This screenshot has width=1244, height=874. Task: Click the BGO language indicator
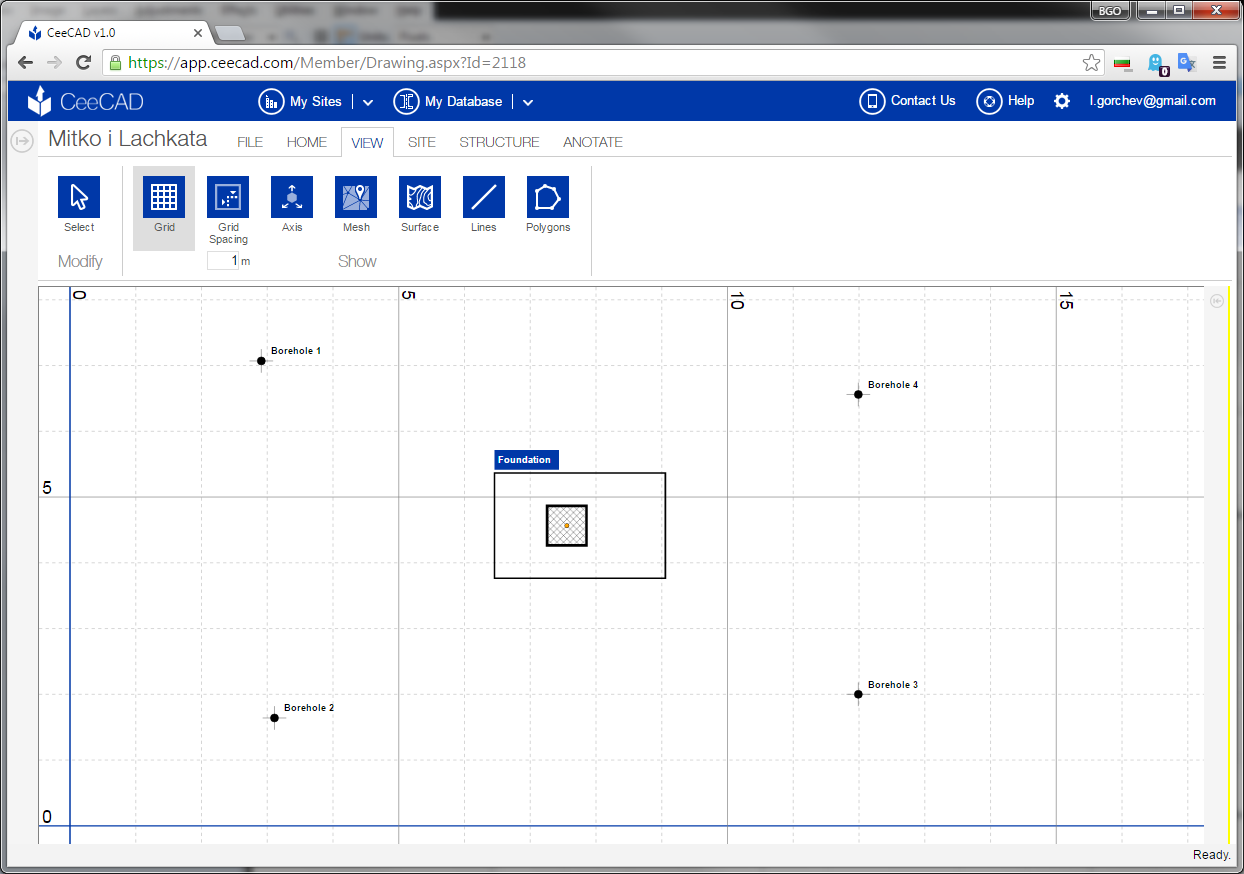(1110, 10)
